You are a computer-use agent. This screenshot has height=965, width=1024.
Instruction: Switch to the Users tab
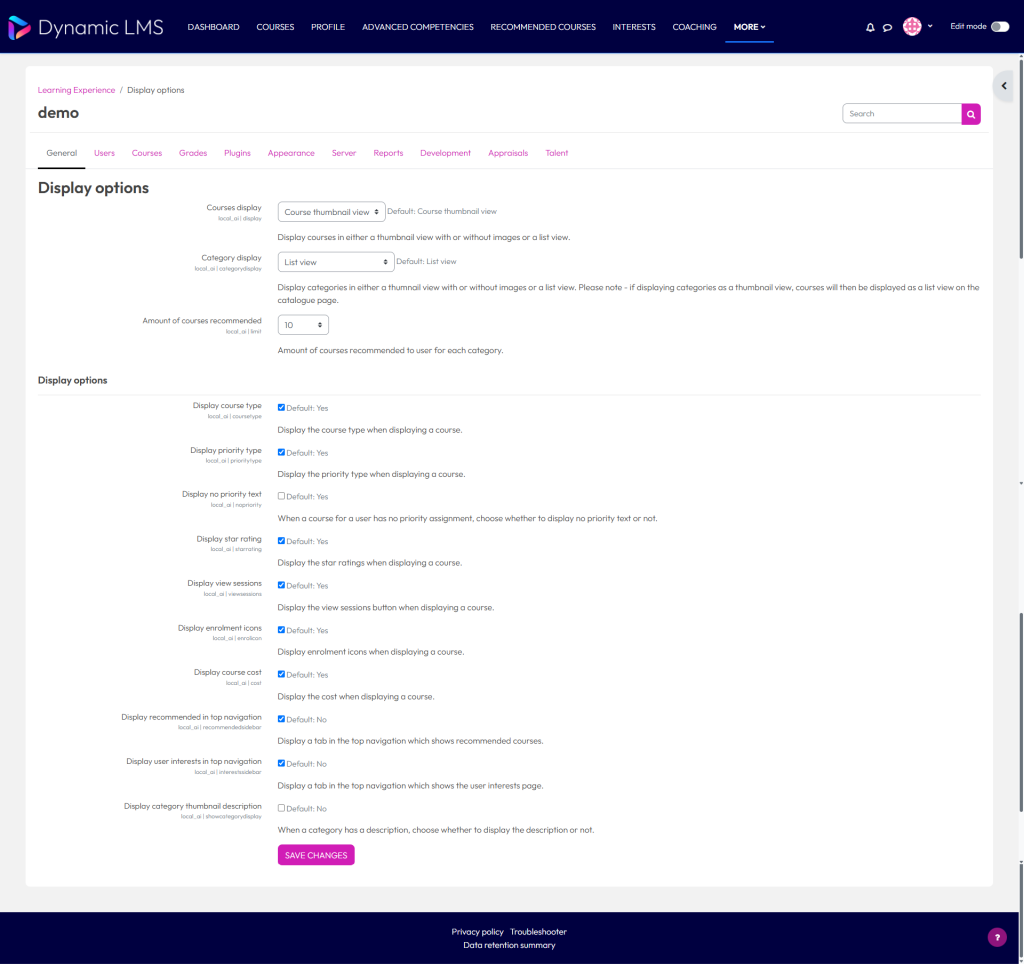pyautogui.click(x=104, y=153)
